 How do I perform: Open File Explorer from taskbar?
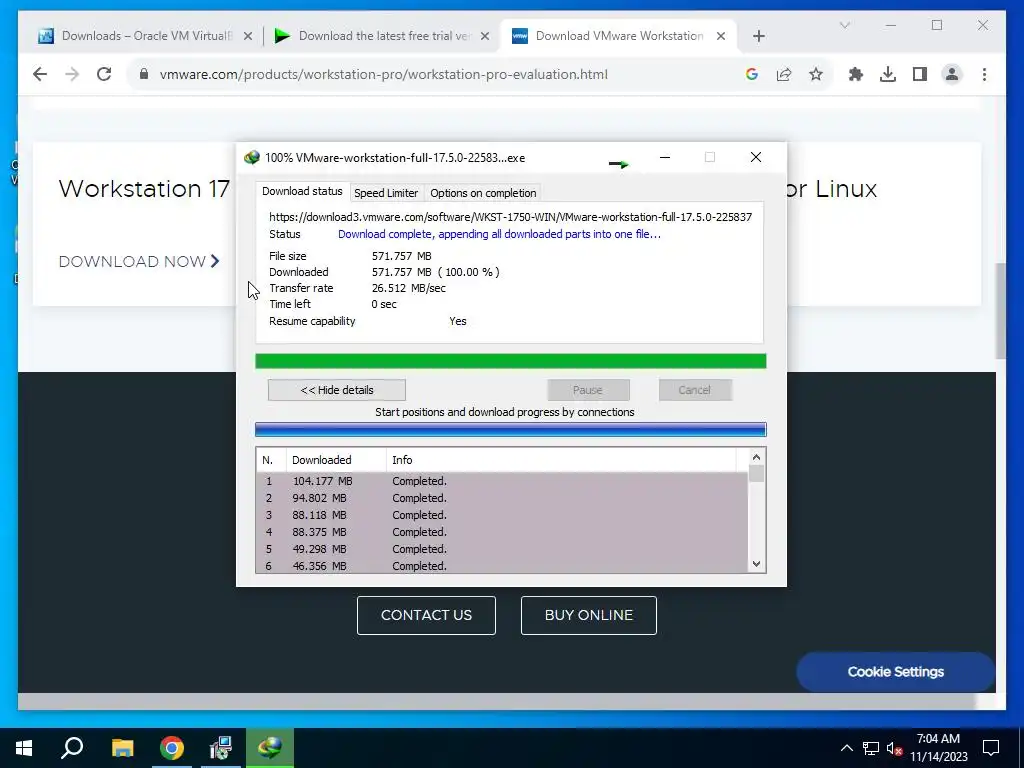122,748
